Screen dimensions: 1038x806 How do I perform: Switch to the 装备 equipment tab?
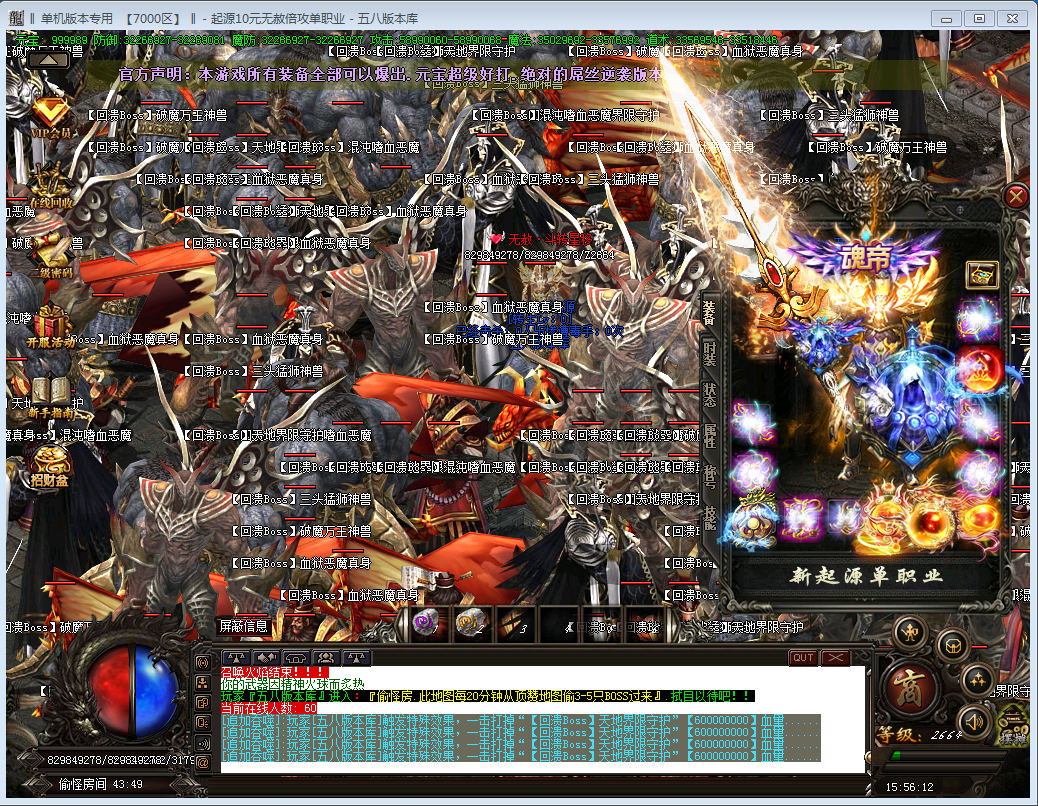coord(710,313)
